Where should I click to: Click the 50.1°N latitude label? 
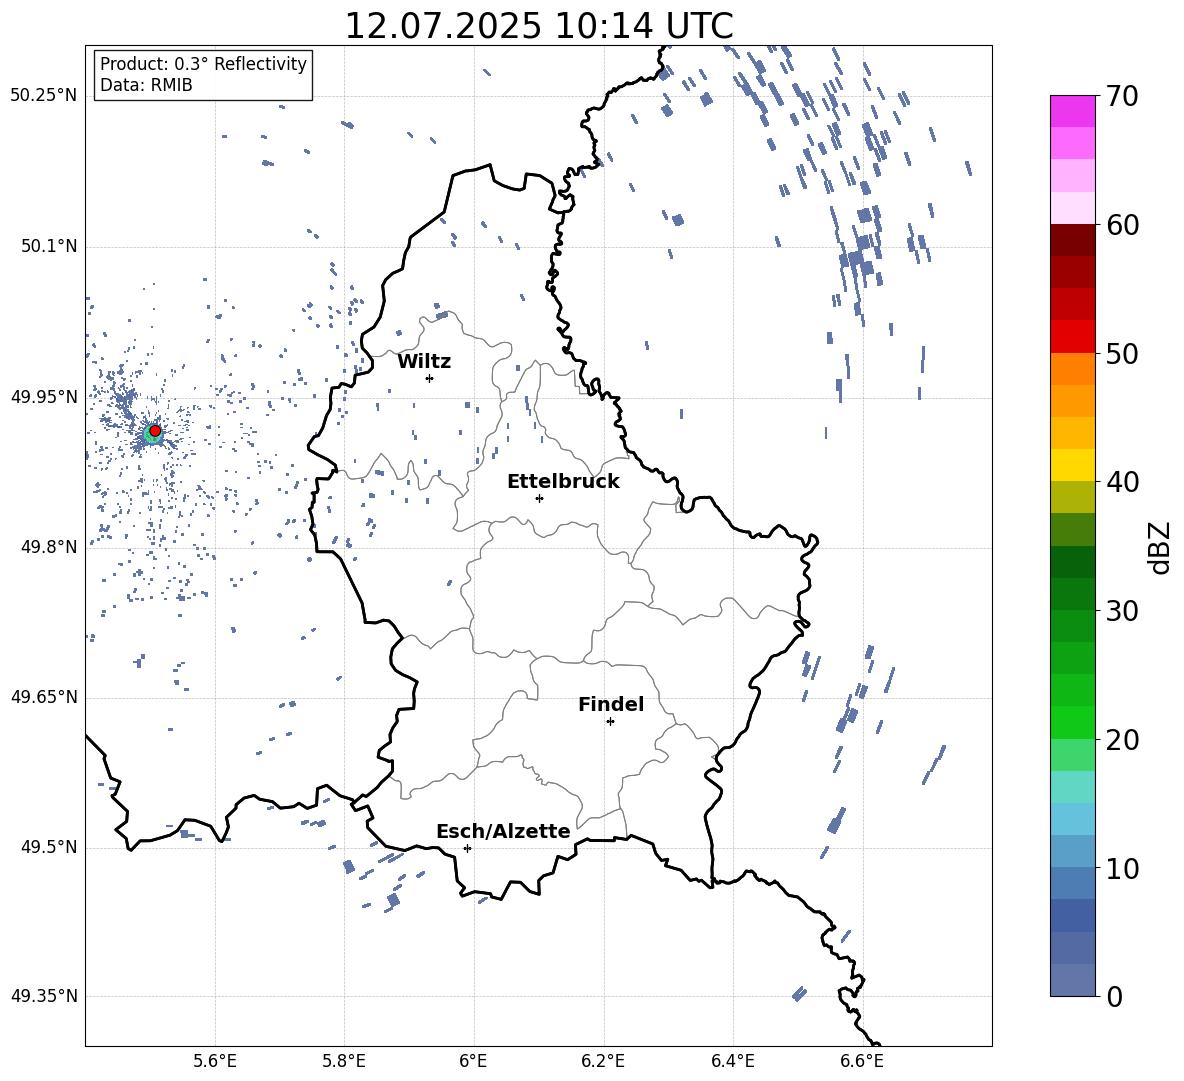pos(49,247)
